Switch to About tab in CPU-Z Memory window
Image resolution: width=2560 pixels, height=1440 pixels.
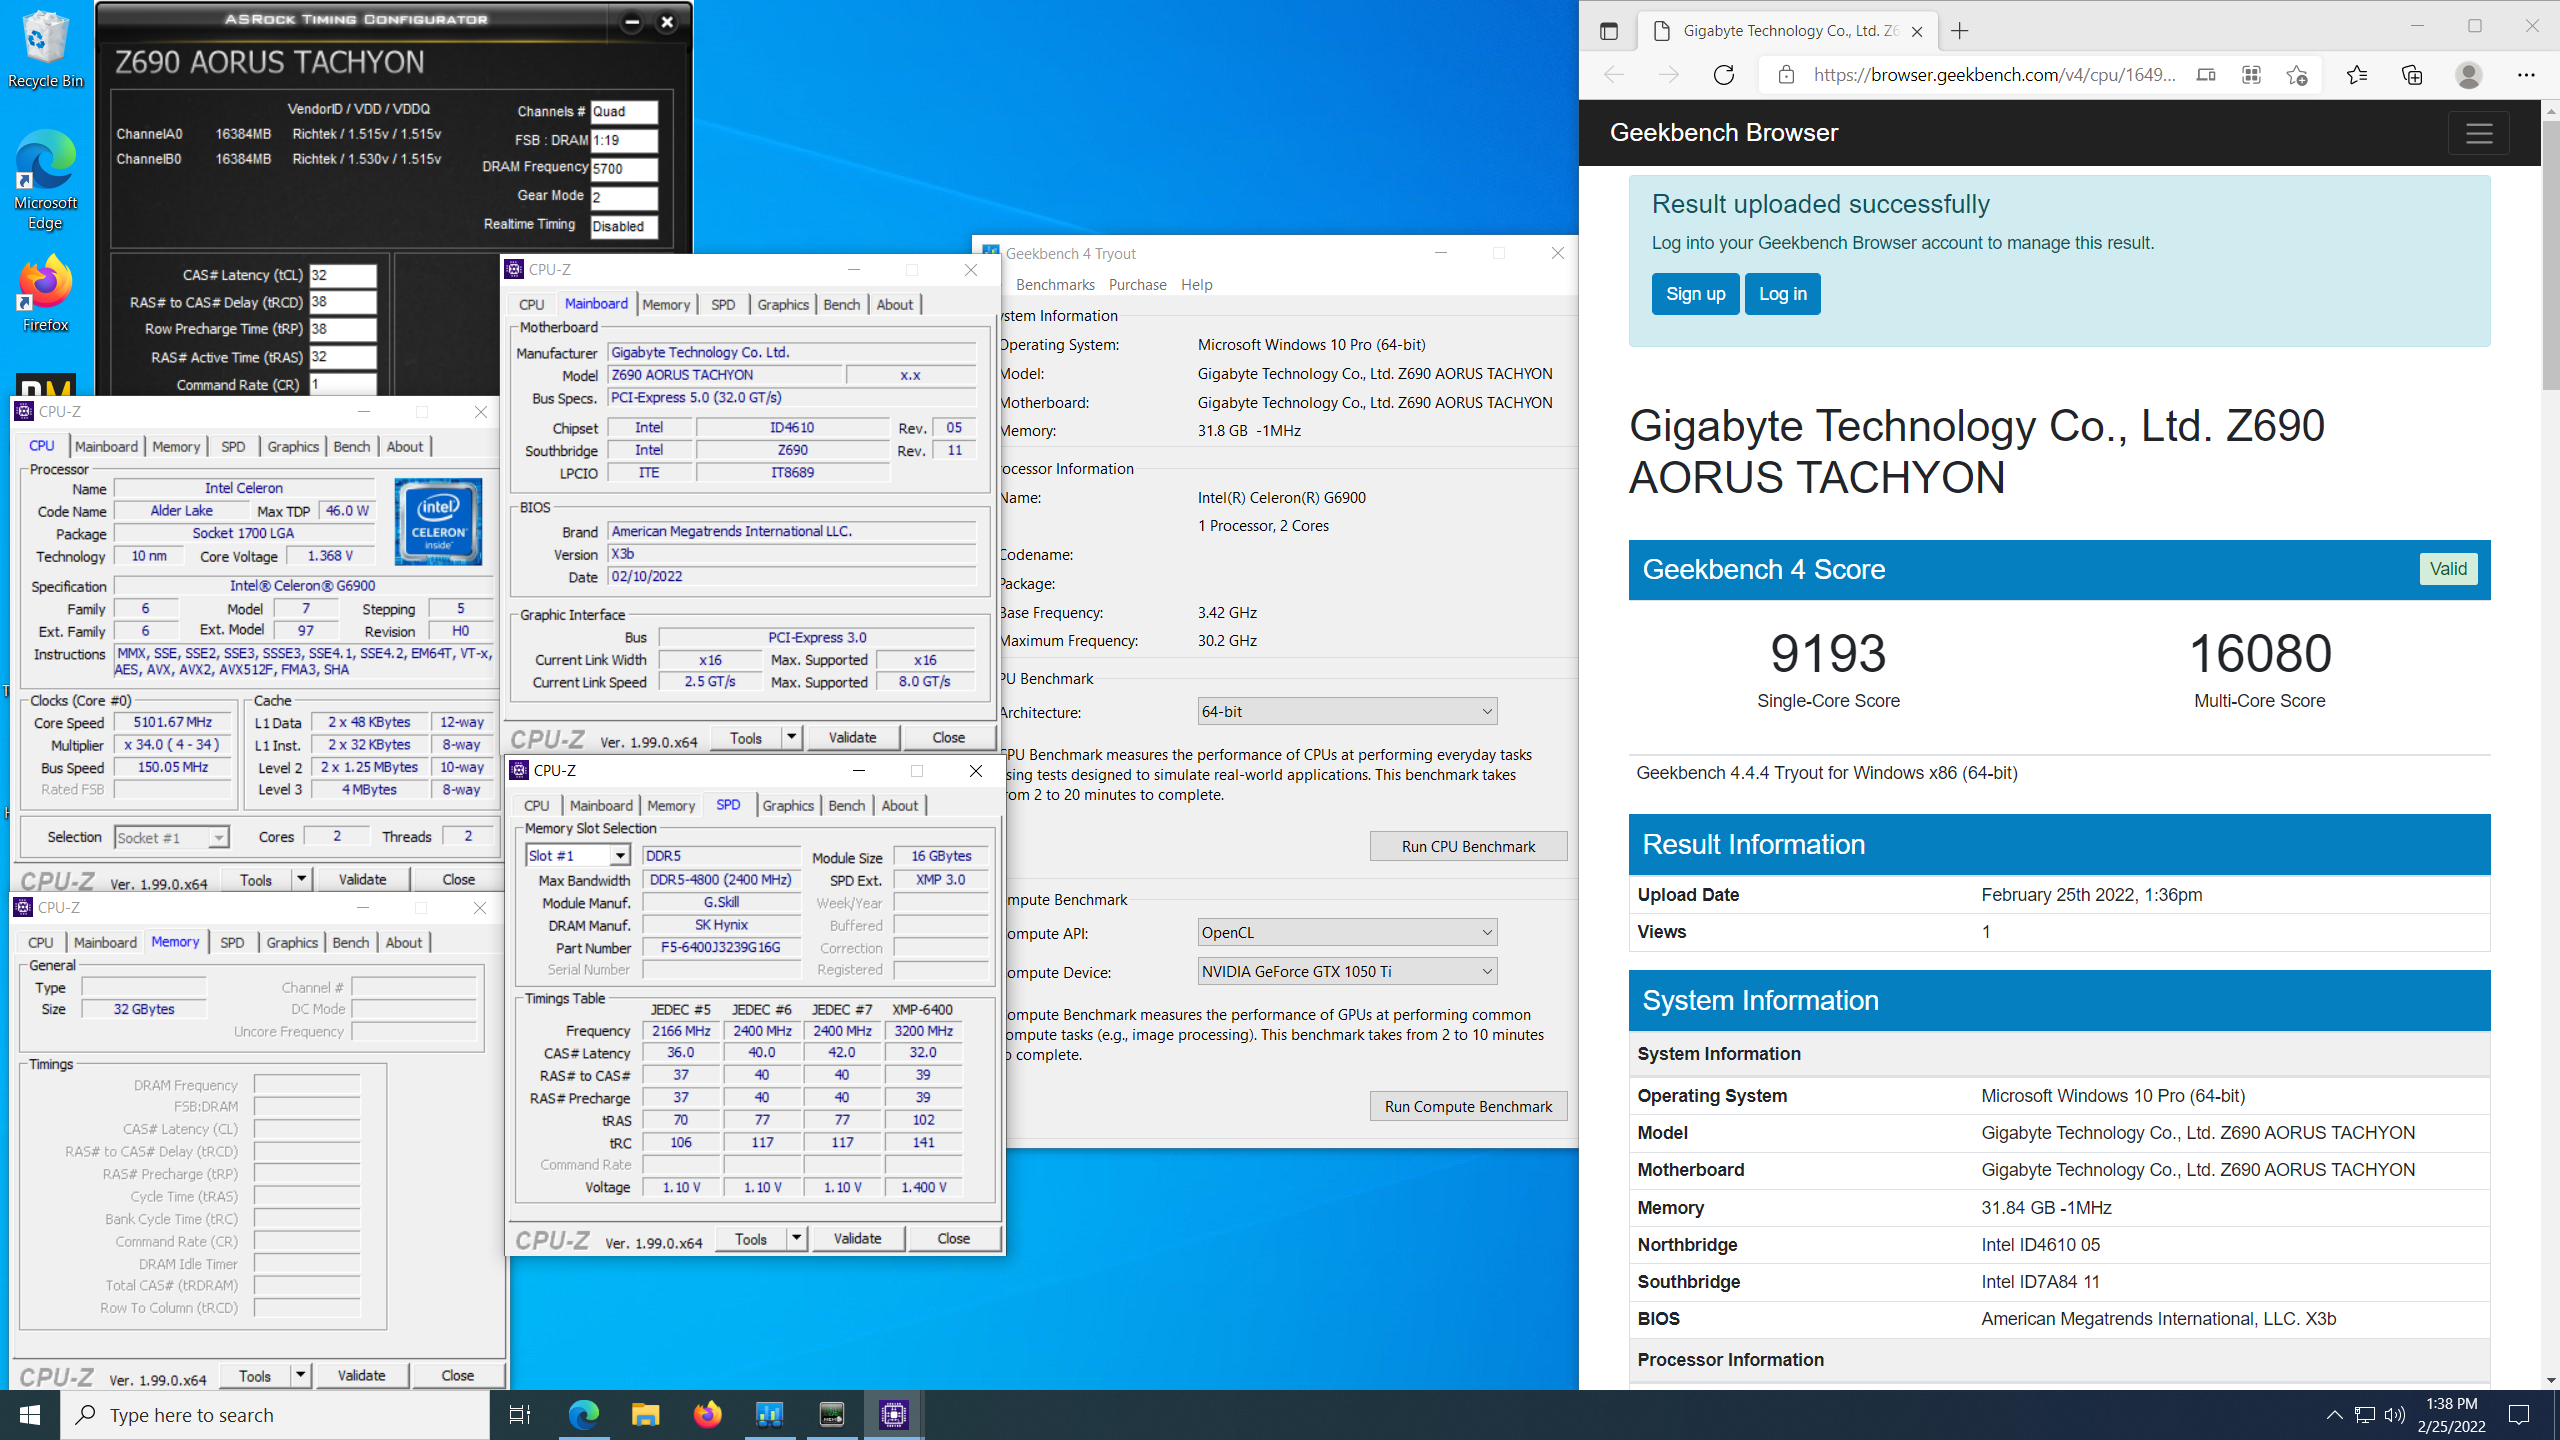(404, 943)
